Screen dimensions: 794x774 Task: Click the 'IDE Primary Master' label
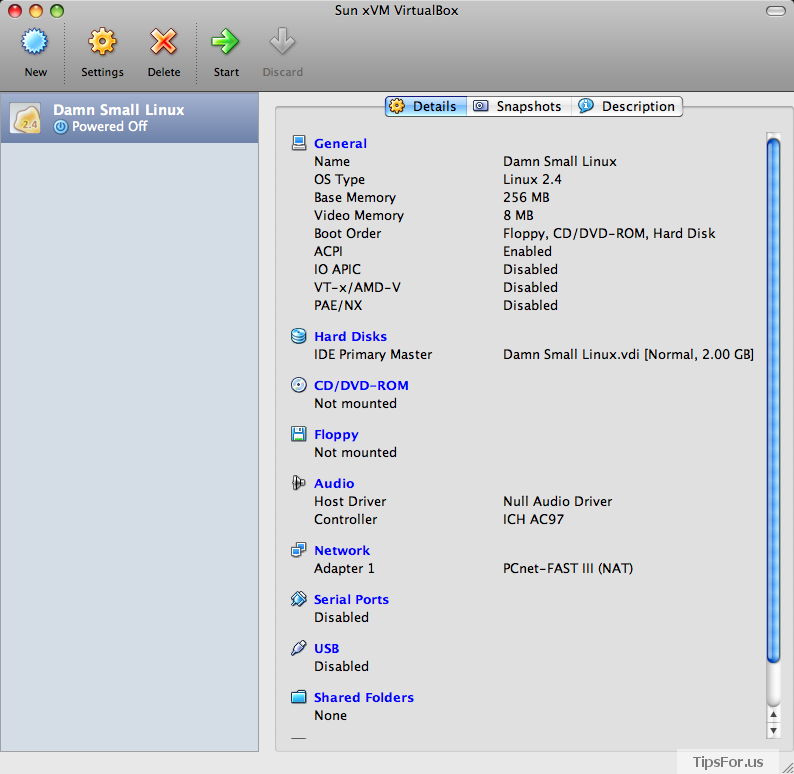point(373,354)
